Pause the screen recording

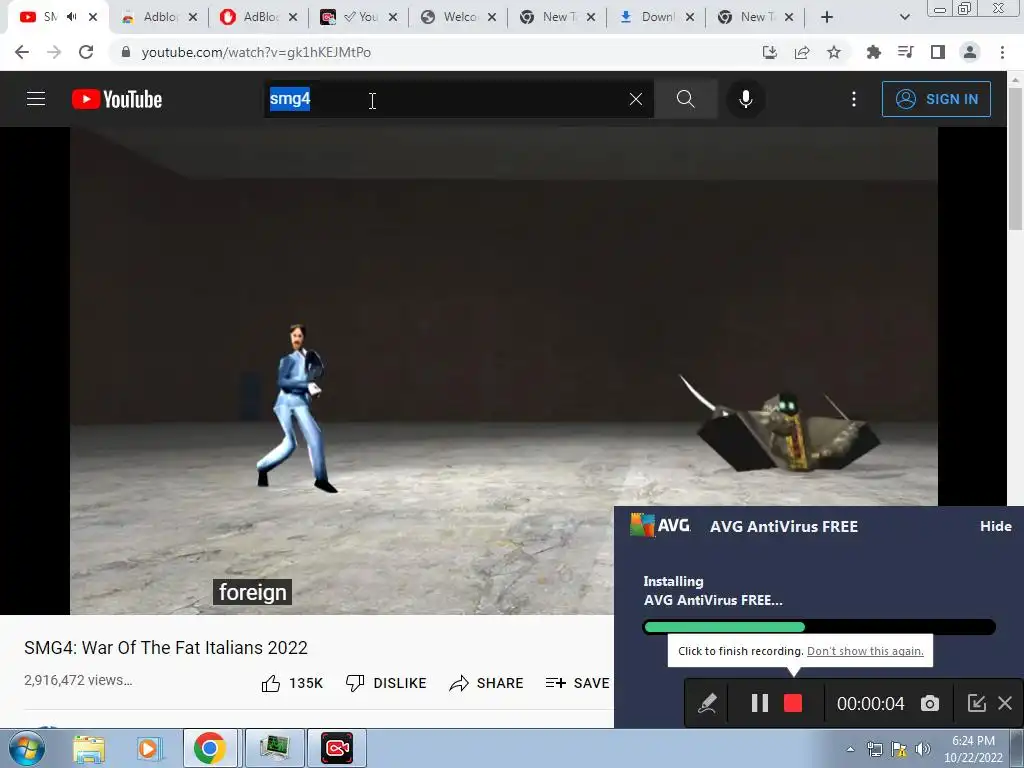(760, 703)
